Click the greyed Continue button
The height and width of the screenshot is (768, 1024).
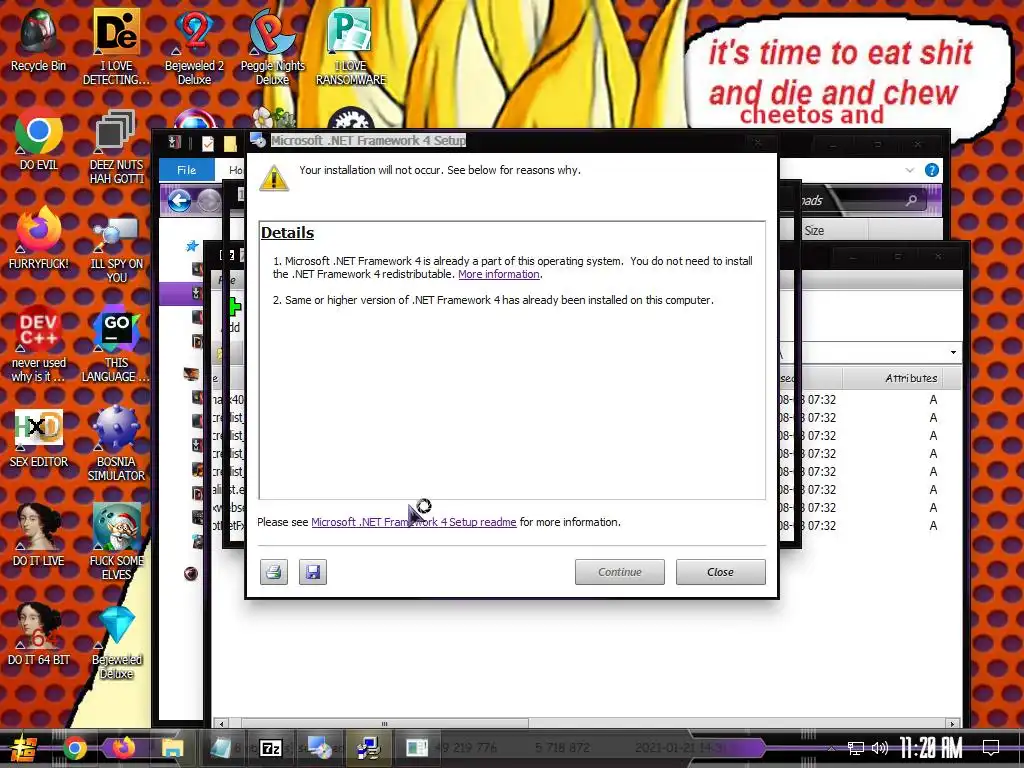point(620,572)
